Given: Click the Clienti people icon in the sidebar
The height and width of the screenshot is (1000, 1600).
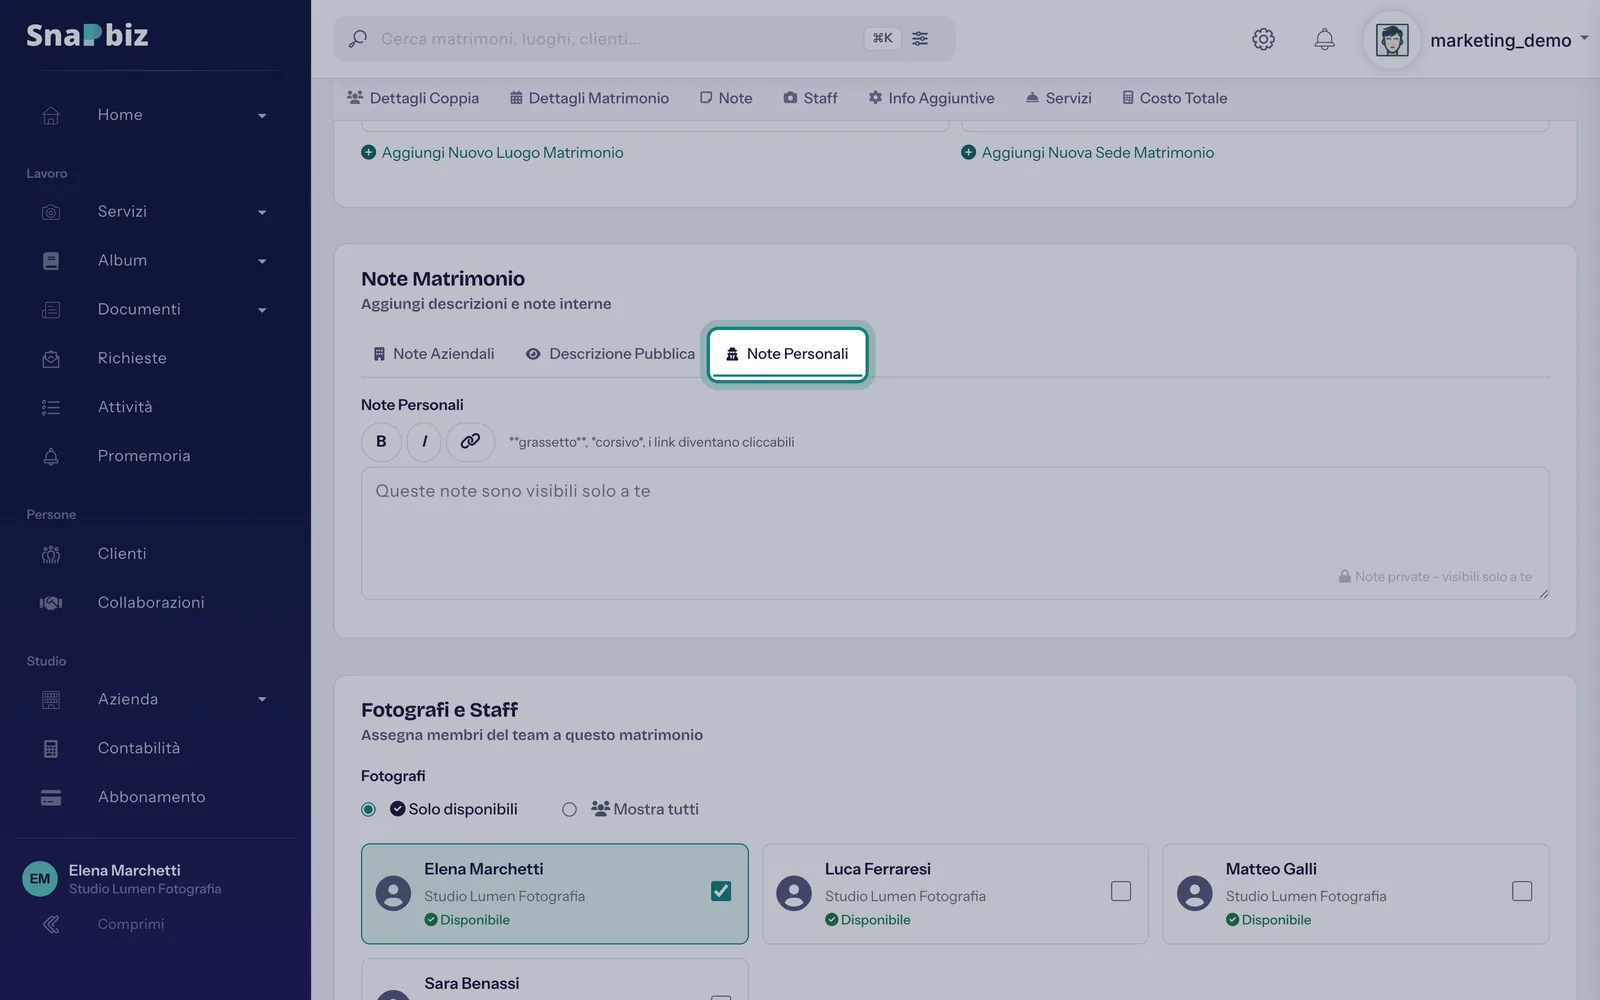Looking at the screenshot, I should click(51, 554).
